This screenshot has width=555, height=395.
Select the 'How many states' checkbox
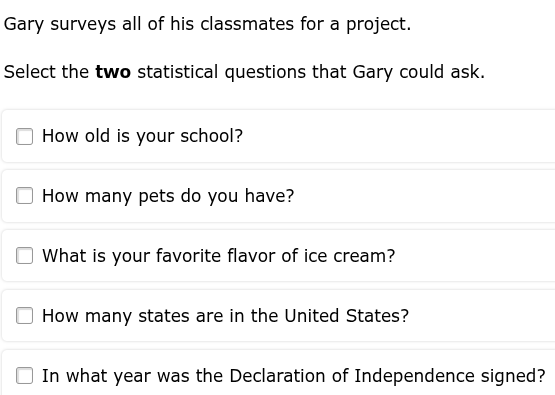pos(24,315)
